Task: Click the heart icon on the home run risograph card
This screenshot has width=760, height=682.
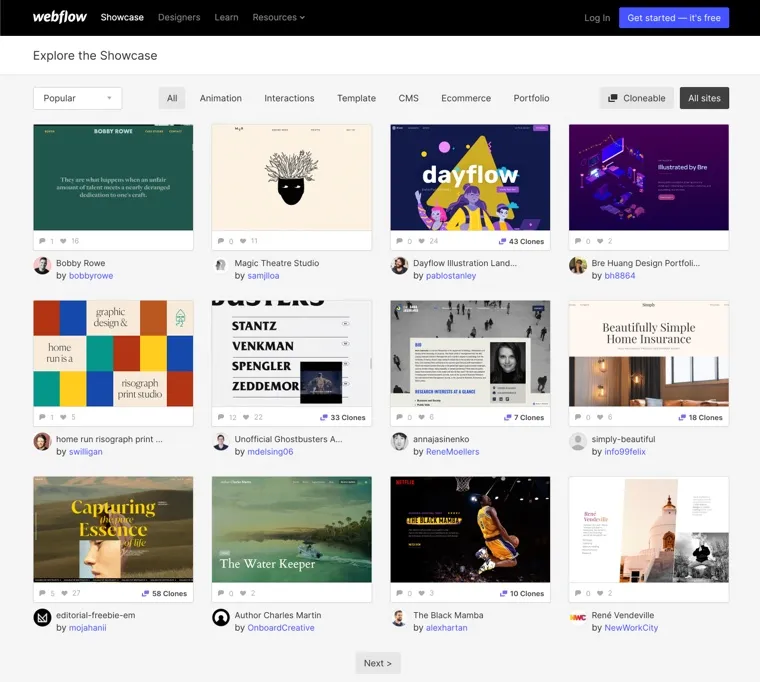Action: (x=63, y=417)
